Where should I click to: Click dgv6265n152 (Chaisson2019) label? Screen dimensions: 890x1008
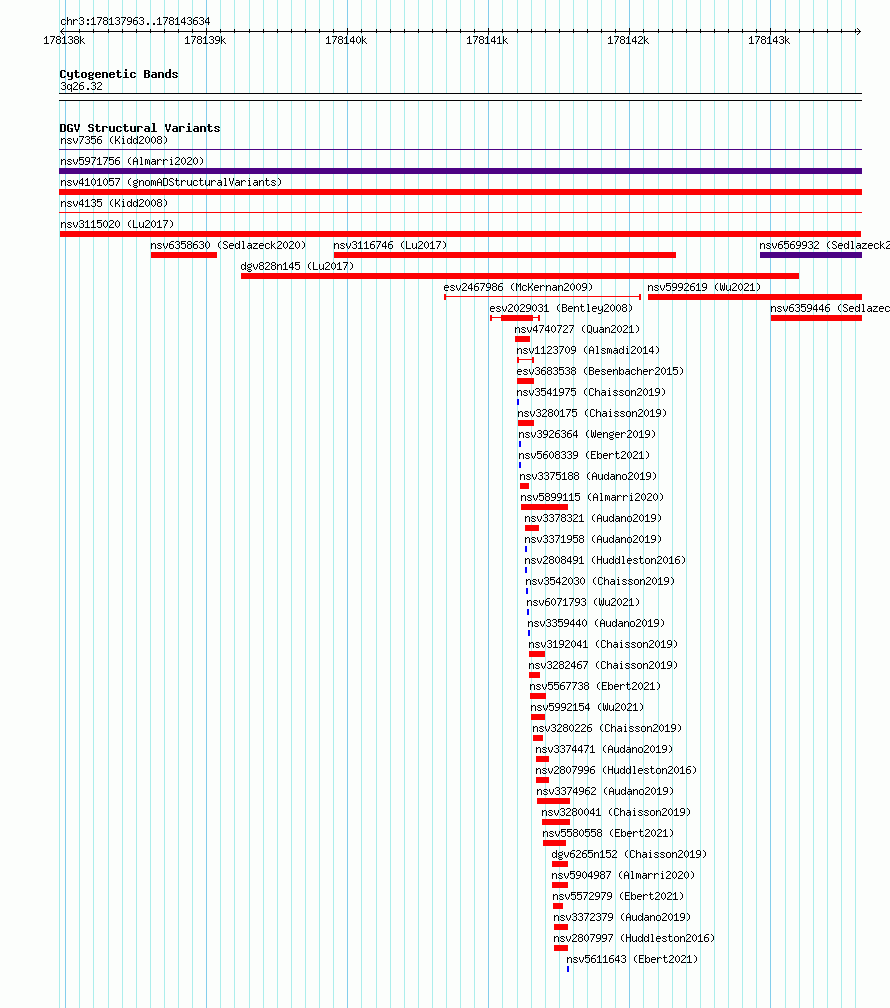(x=629, y=854)
